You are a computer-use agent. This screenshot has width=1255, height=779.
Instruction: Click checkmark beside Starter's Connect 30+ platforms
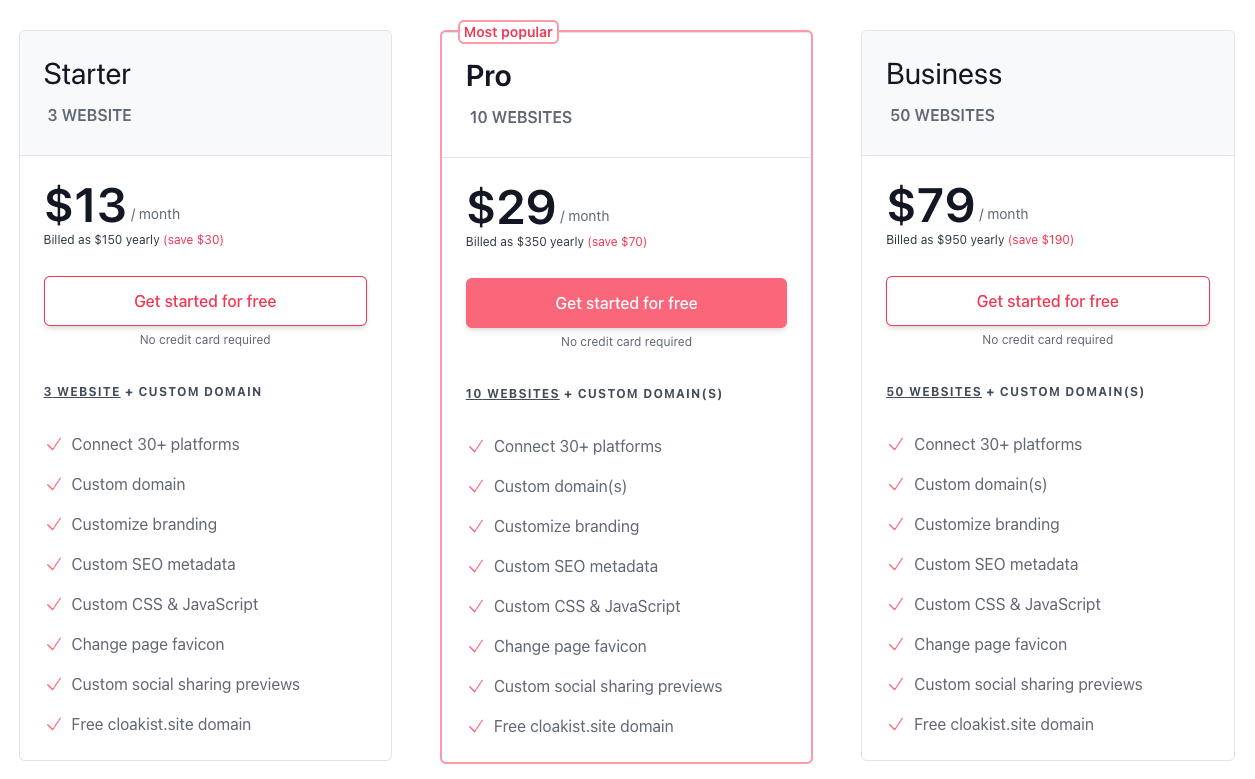54,445
